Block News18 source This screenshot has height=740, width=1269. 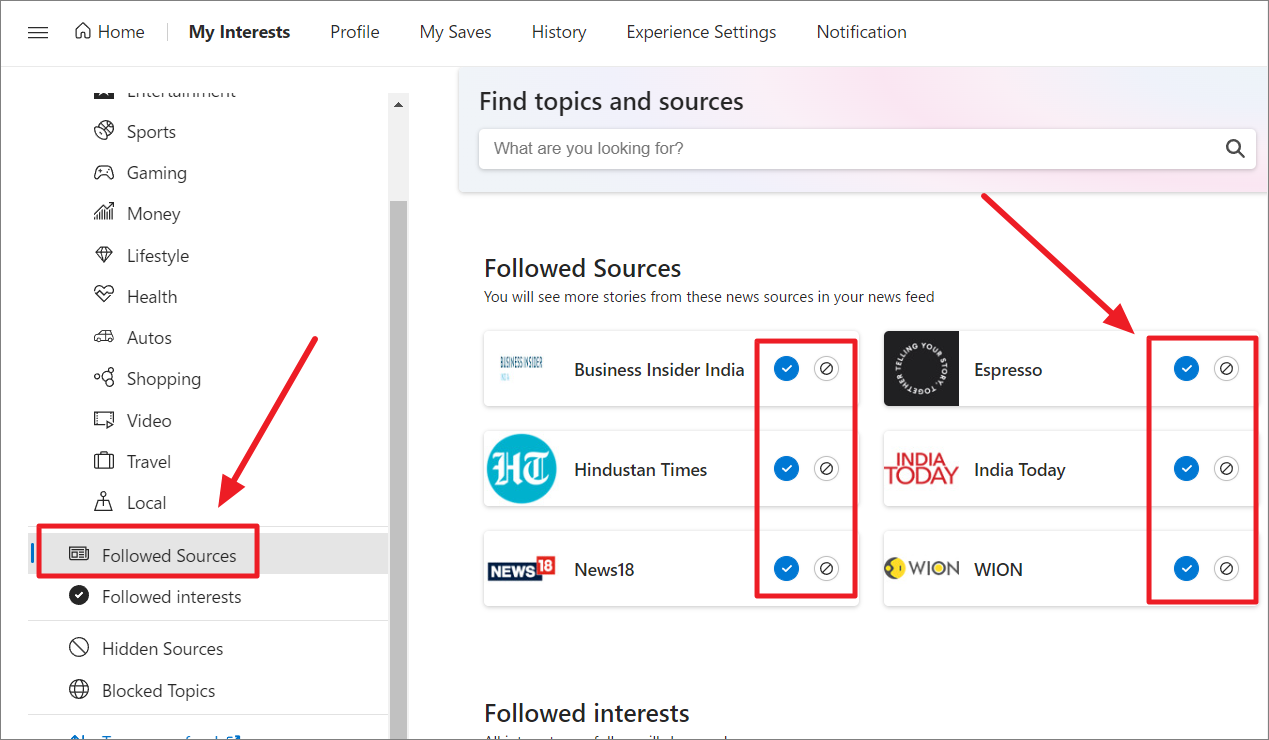(826, 569)
